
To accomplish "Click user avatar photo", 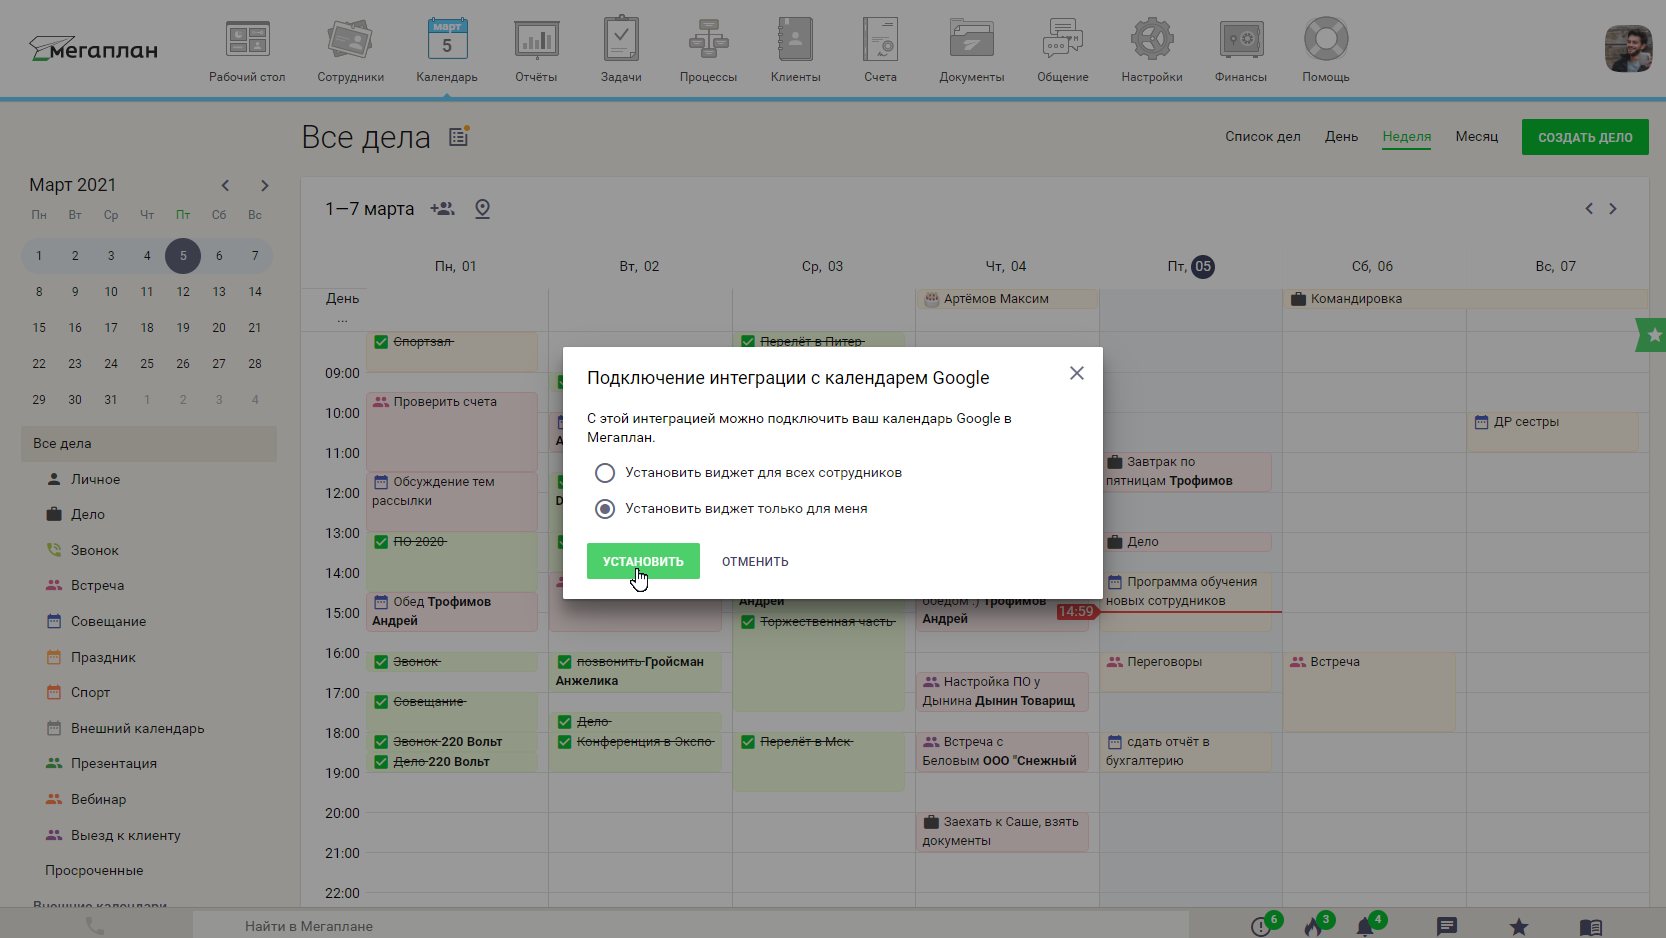I will [x=1628, y=49].
